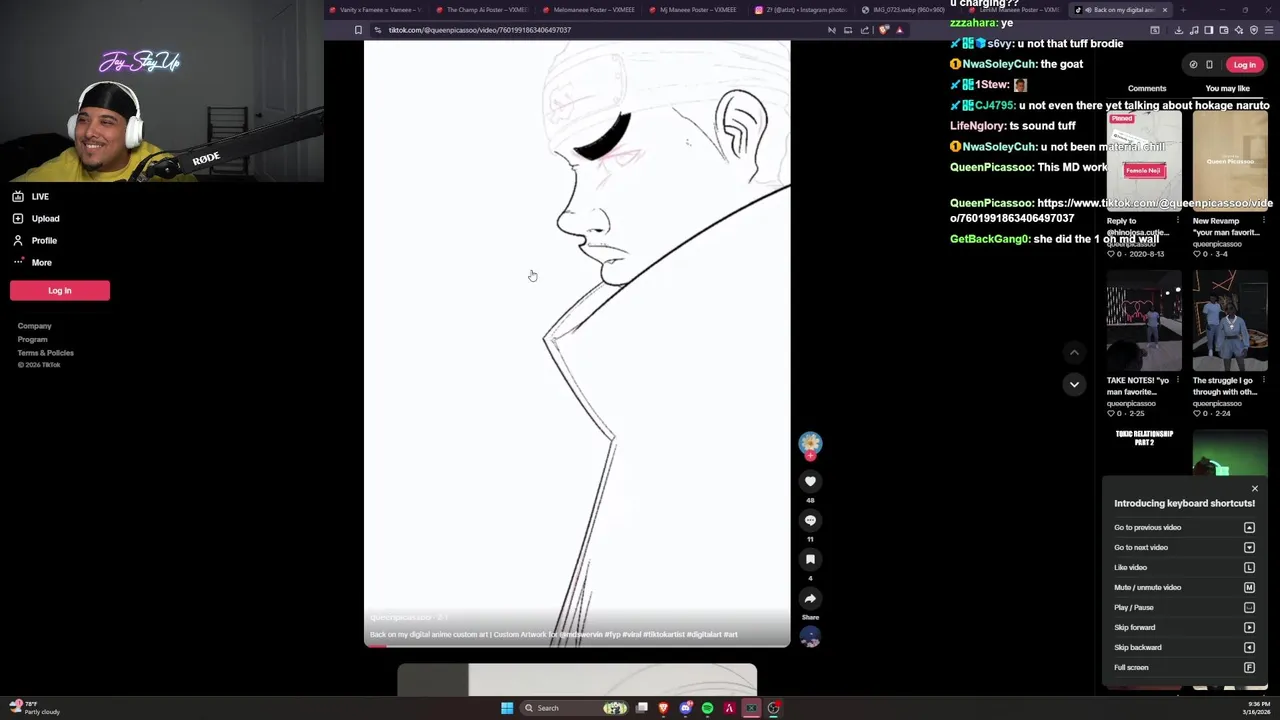Image resolution: width=1280 pixels, height=720 pixels.
Task: Open a new browser tab with plus
Action: 1183,10
